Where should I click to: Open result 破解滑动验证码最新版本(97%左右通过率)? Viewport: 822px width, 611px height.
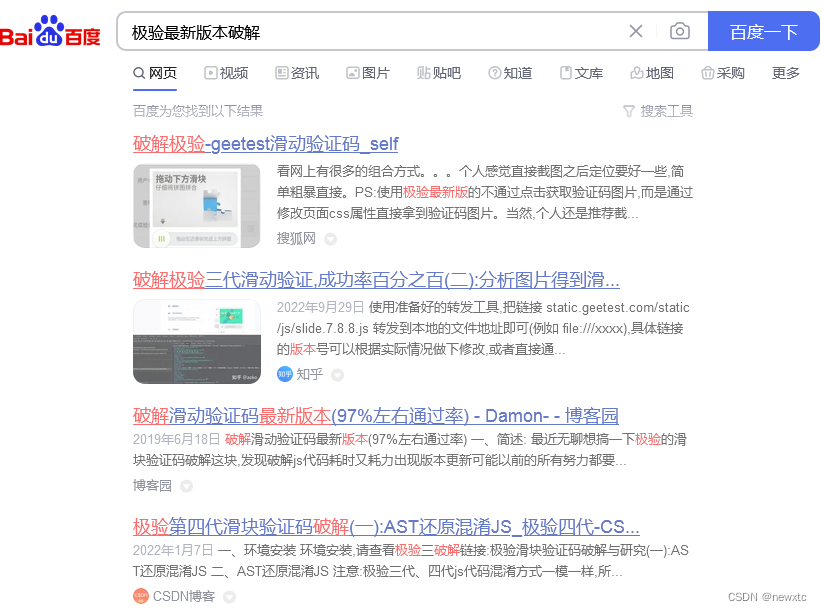[x=375, y=416]
